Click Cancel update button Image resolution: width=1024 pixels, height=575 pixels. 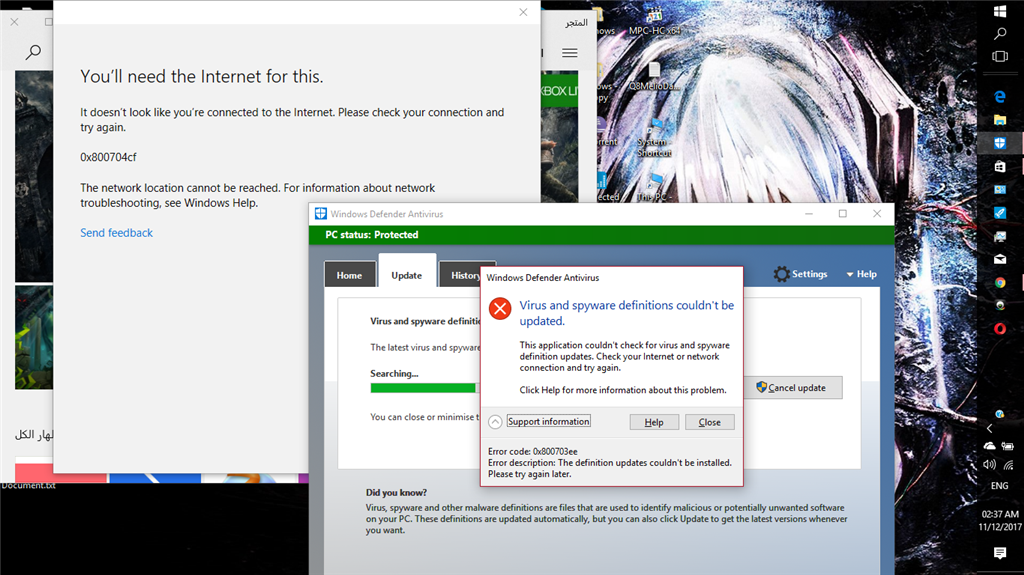click(x=793, y=387)
